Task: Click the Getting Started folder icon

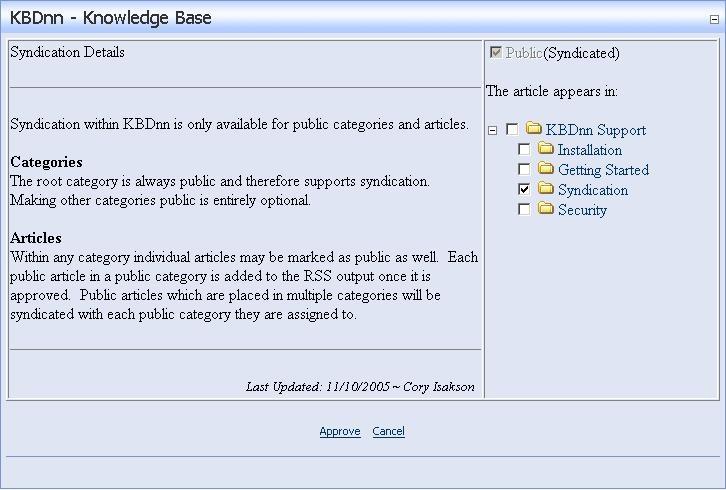Action: pos(545,169)
